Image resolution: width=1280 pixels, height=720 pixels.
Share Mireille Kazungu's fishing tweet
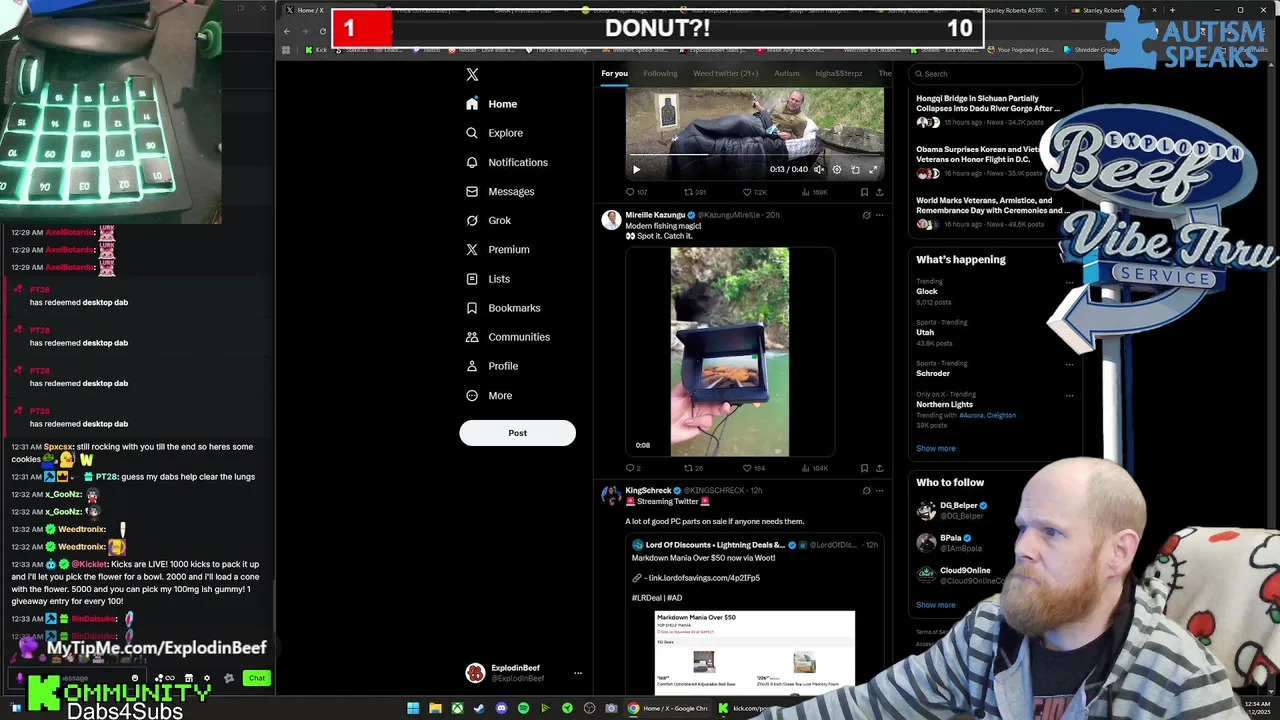pyautogui.click(x=879, y=468)
